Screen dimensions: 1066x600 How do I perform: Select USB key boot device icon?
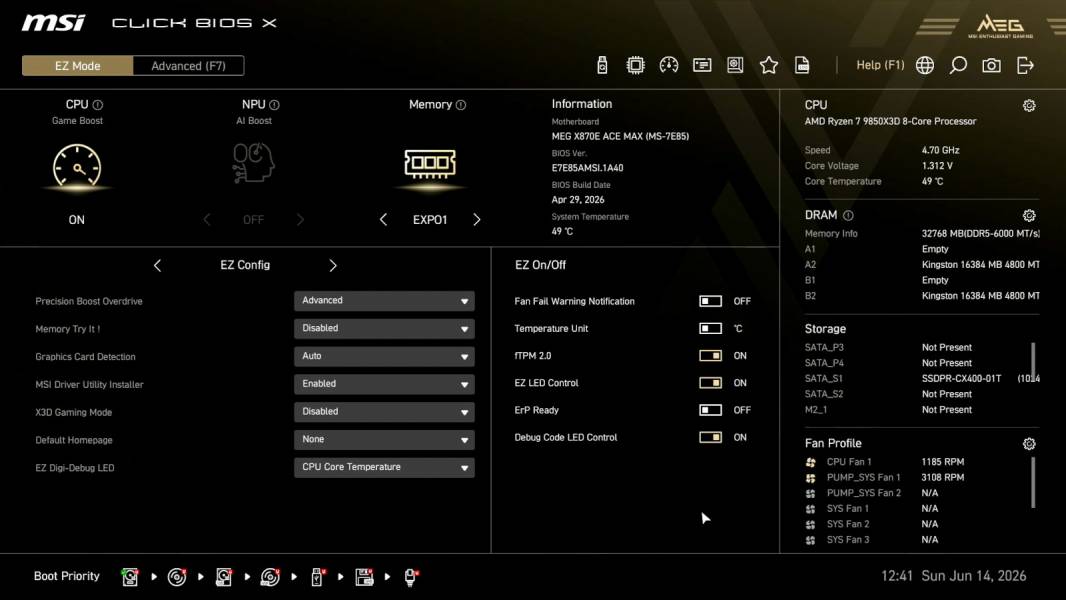pos(317,577)
